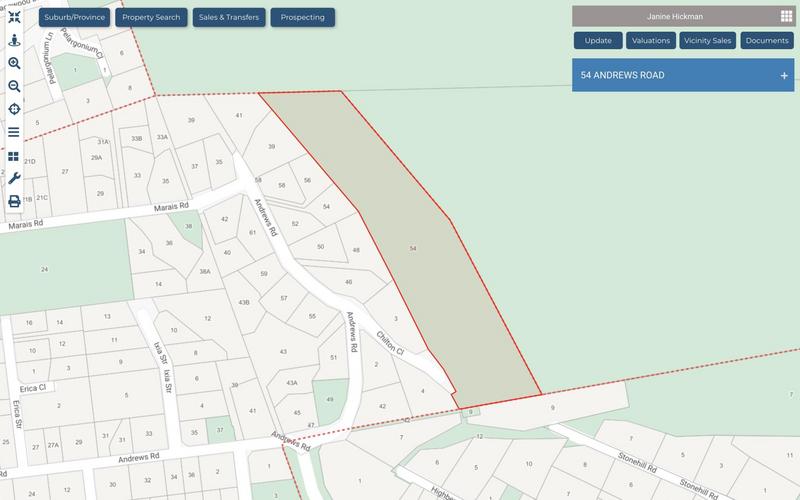The width and height of the screenshot is (800, 500).
Task: Click the printer icon to print map
Action: click(14, 201)
